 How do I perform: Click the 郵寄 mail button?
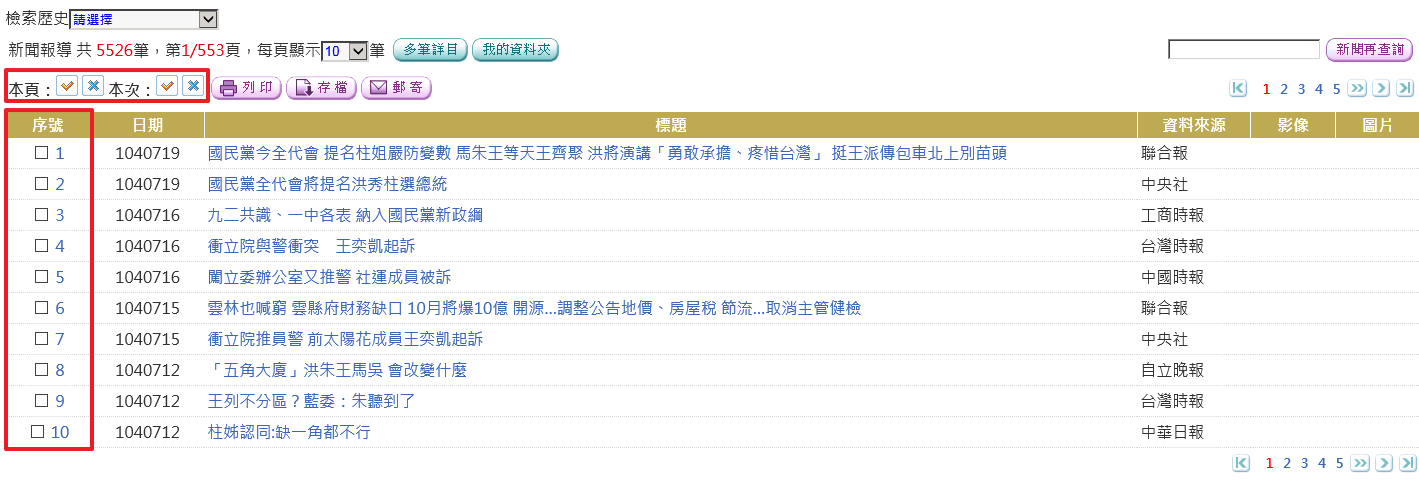pos(396,88)
